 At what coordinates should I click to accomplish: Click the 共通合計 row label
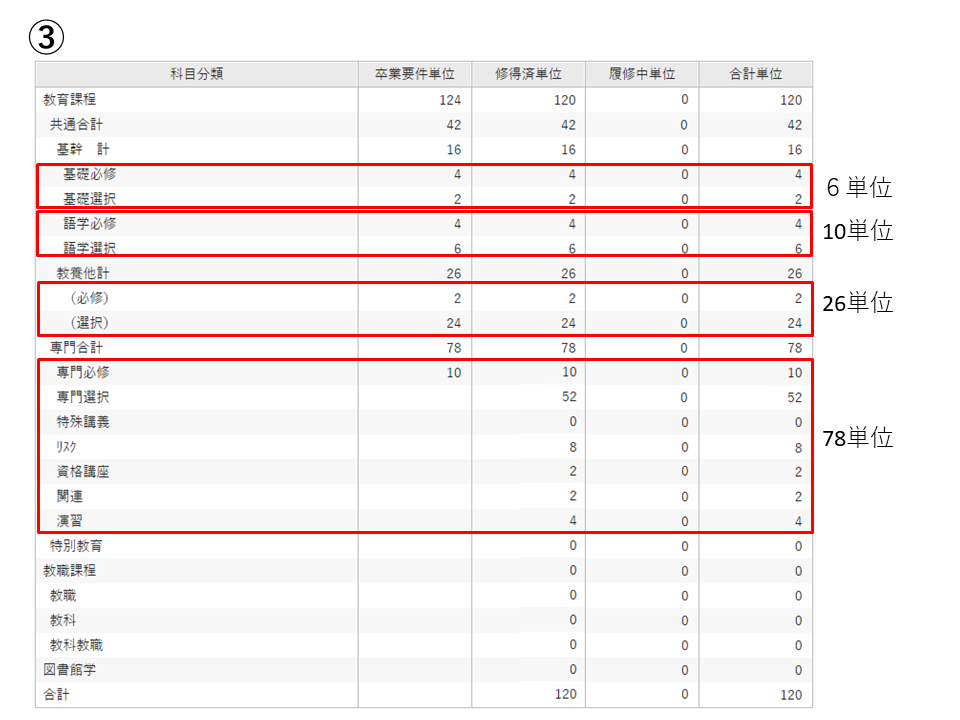(x=76, y=125)
